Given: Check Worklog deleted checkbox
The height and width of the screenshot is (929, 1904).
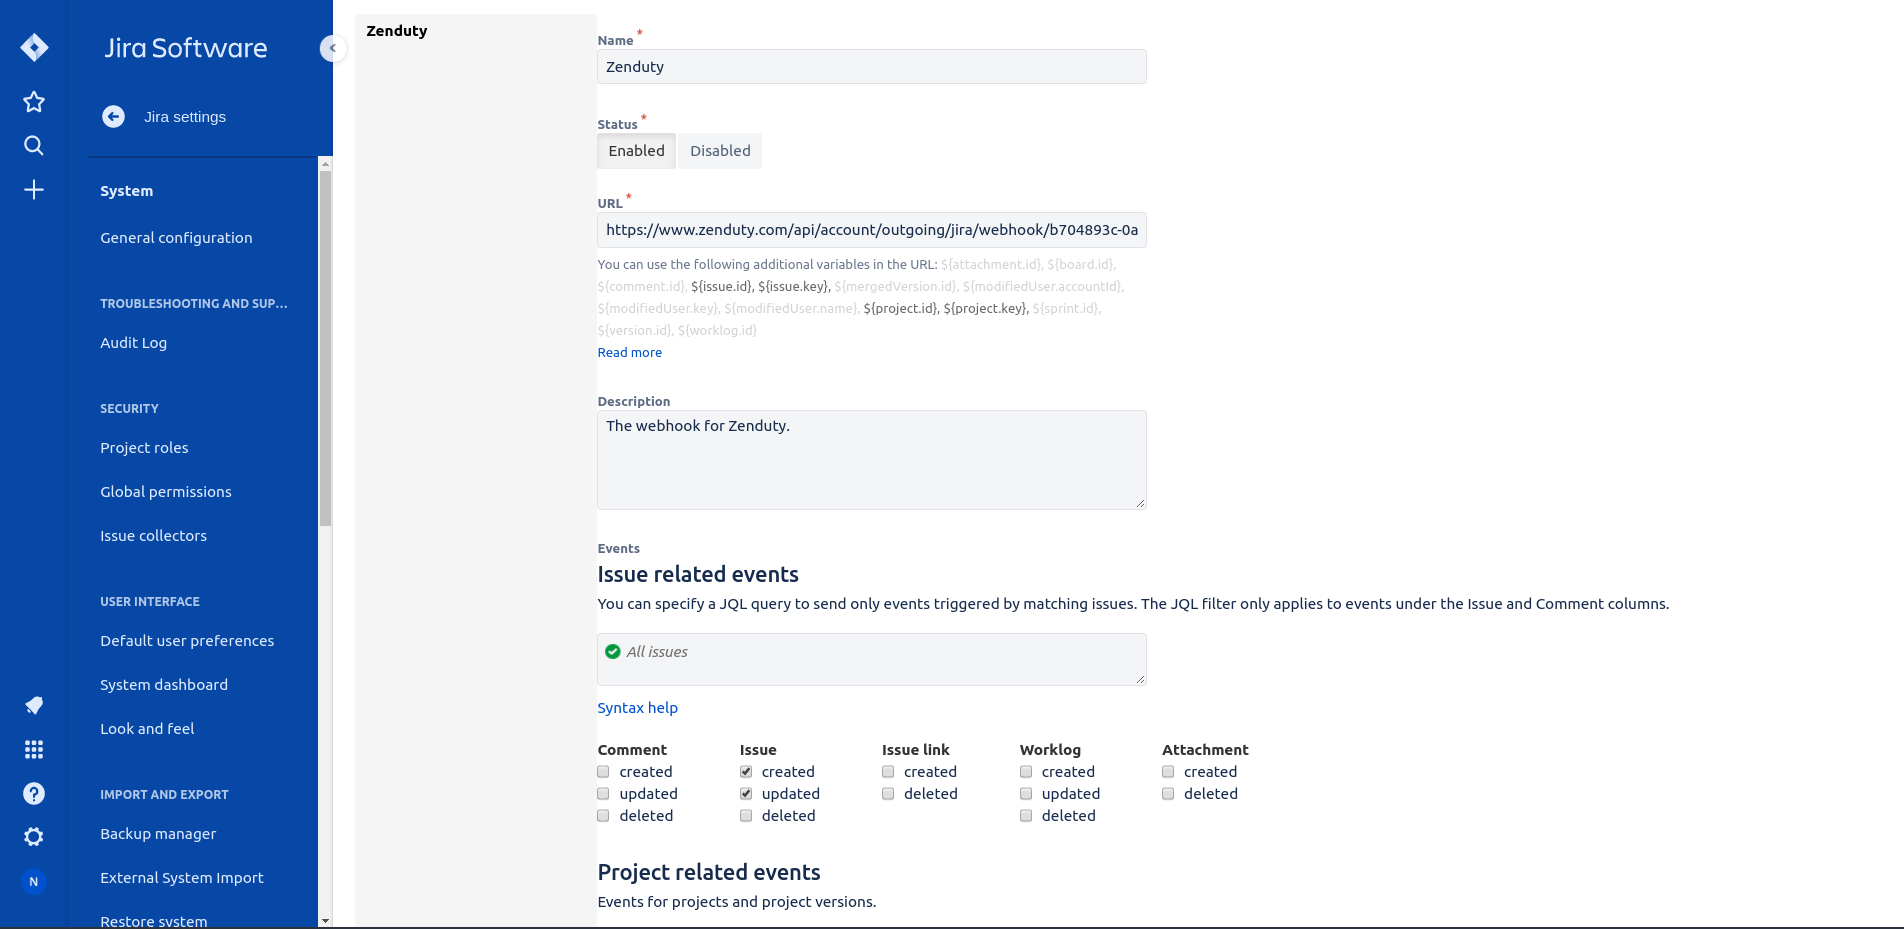Looking at the screenshot, I should click(1026, 816).
